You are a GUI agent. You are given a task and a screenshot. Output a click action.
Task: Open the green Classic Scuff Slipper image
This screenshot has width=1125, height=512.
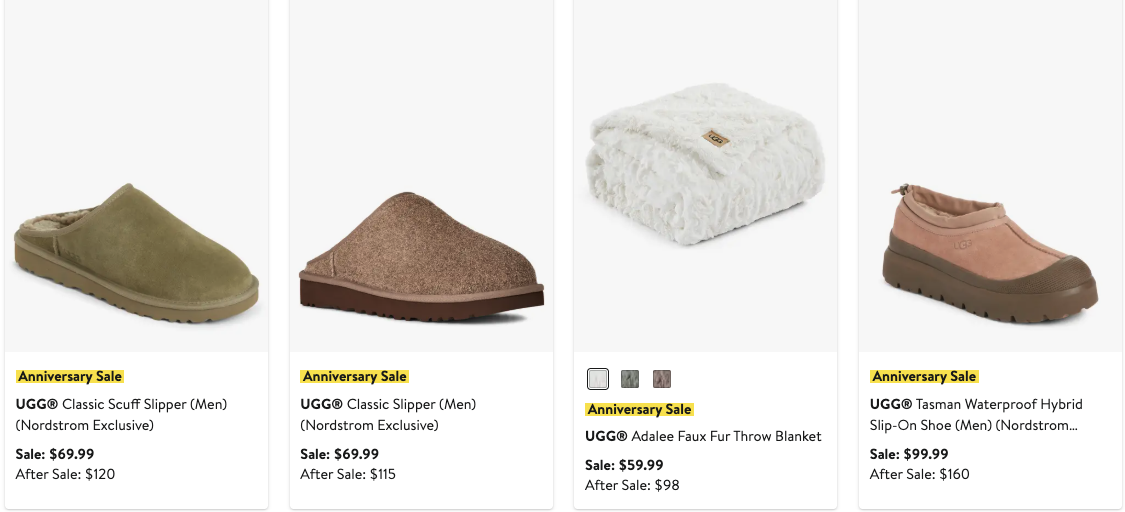point(137,250)
